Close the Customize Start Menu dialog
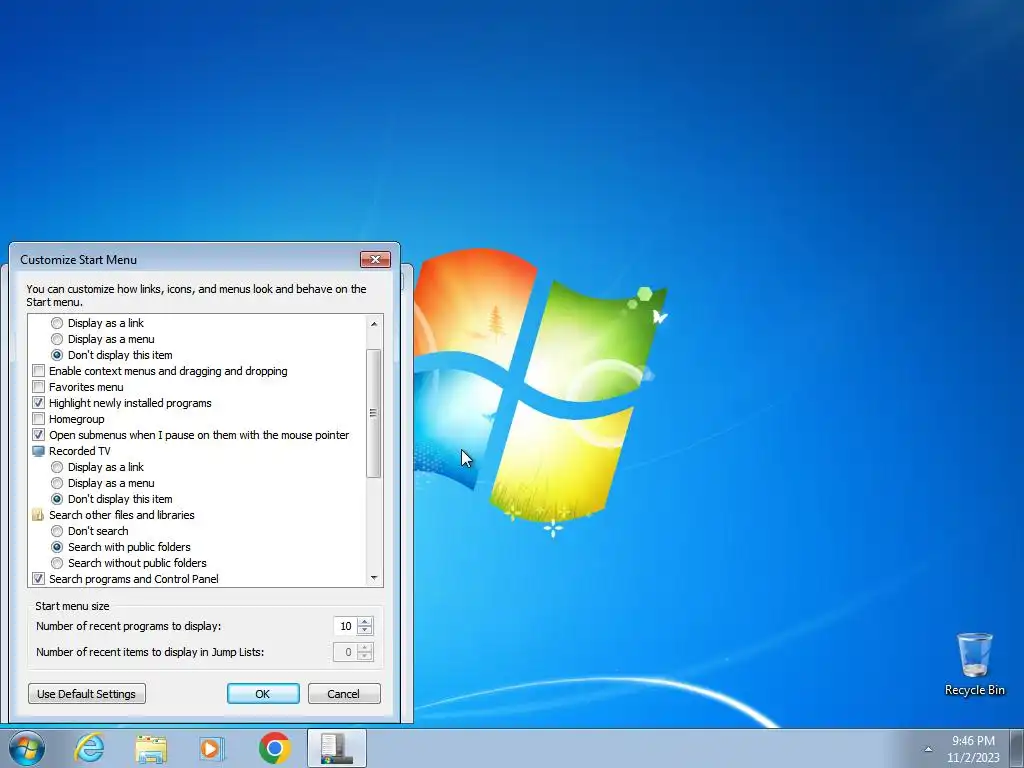The image size is (1024, 768). [x=376, y=259]
